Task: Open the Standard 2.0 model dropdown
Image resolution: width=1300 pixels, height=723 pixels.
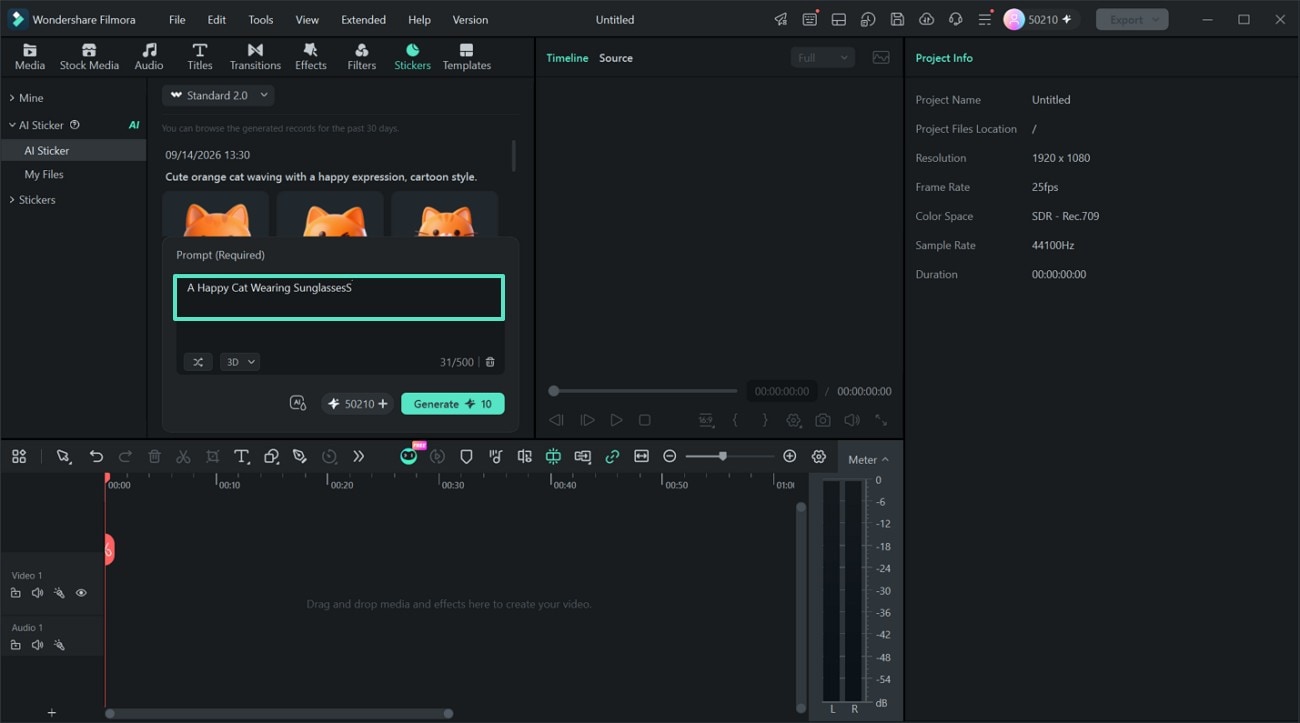Action: [x=218, y=95]
